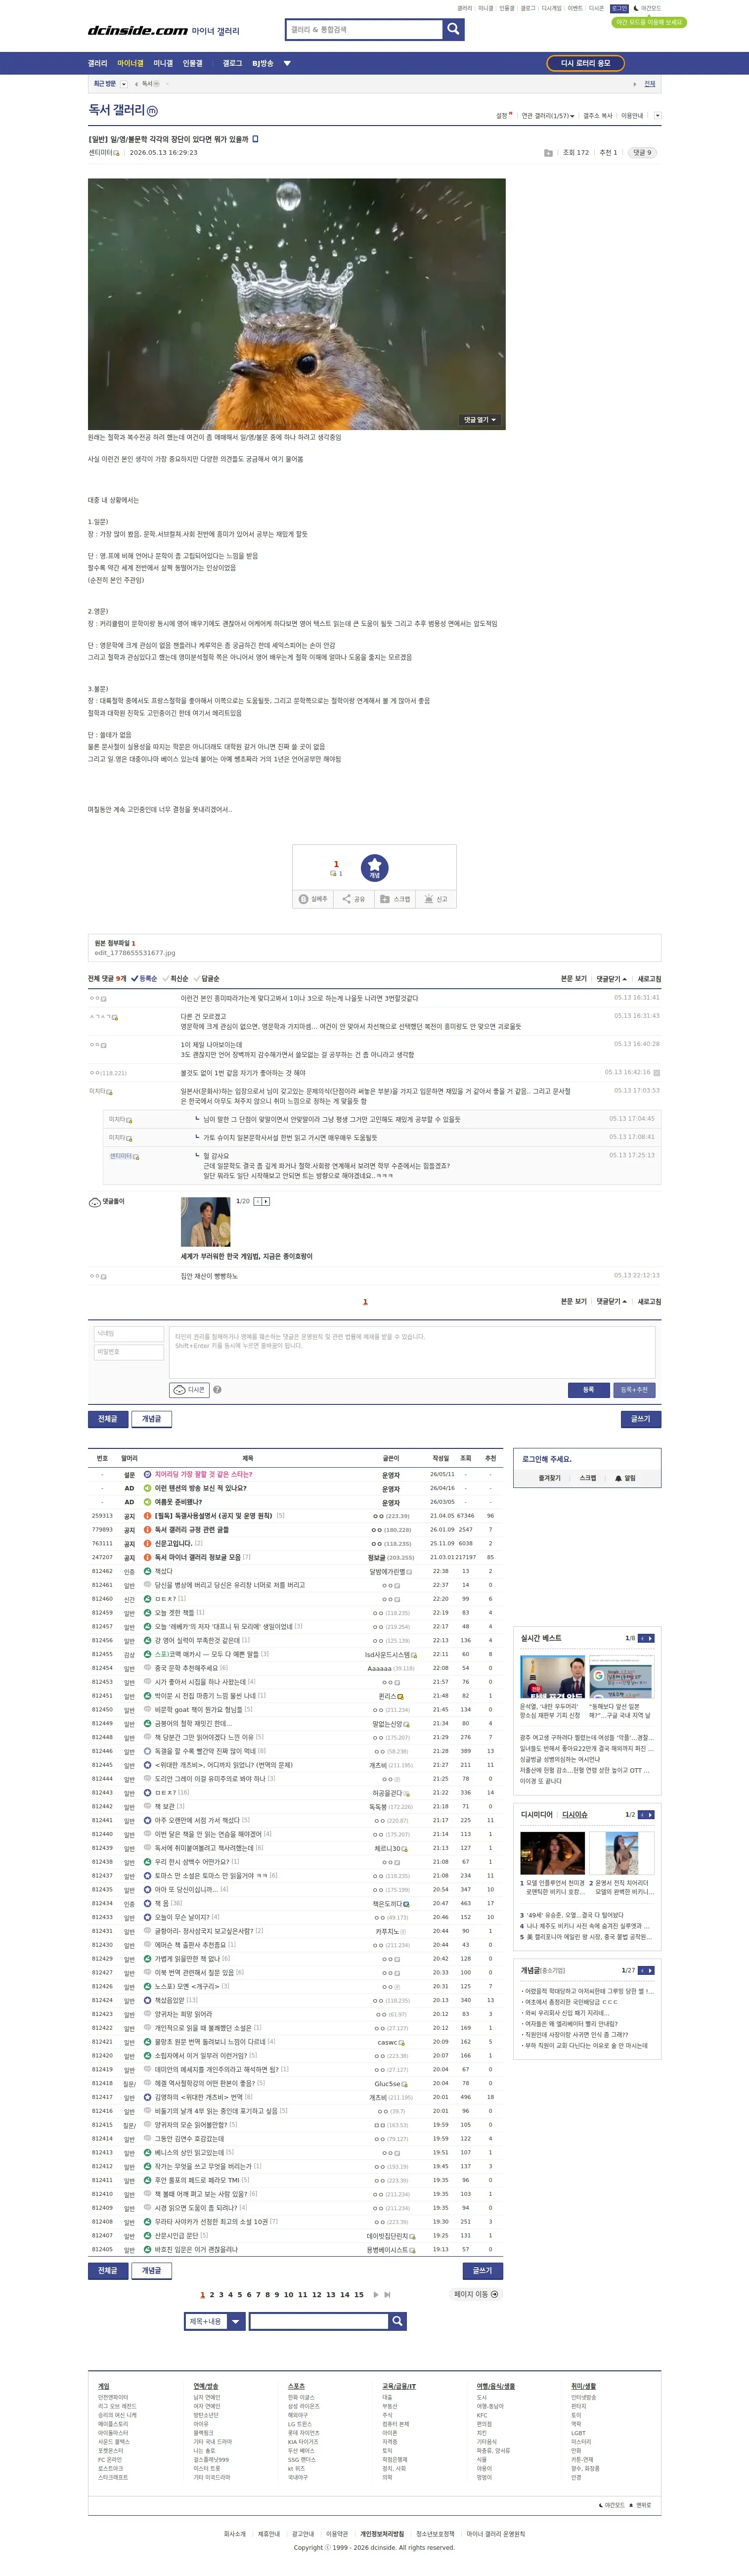Click 글쓰기 button below the post list

(x=483, y=2270)
